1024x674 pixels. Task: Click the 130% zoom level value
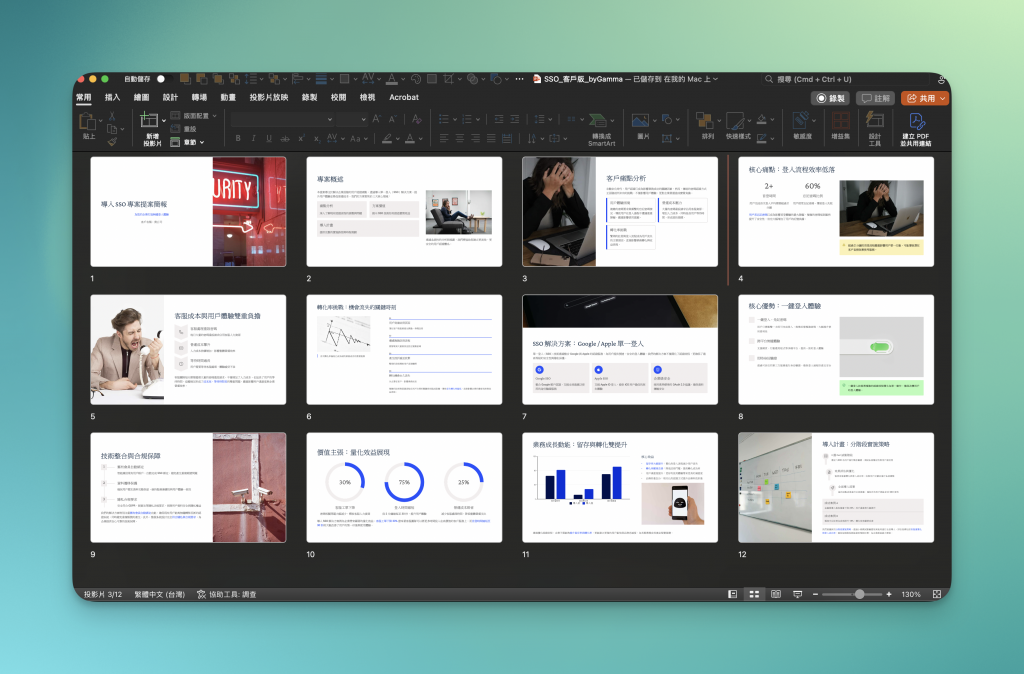[x=910, y=594]
